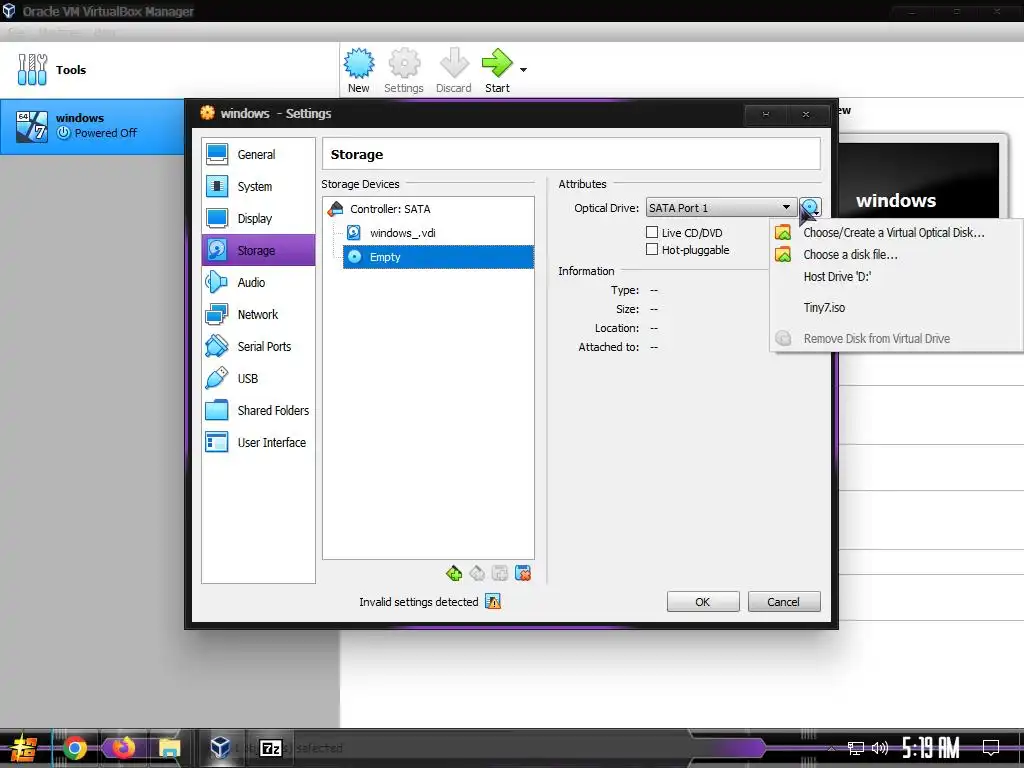Open the Shared Folders settings category

(x=258, y=410)
